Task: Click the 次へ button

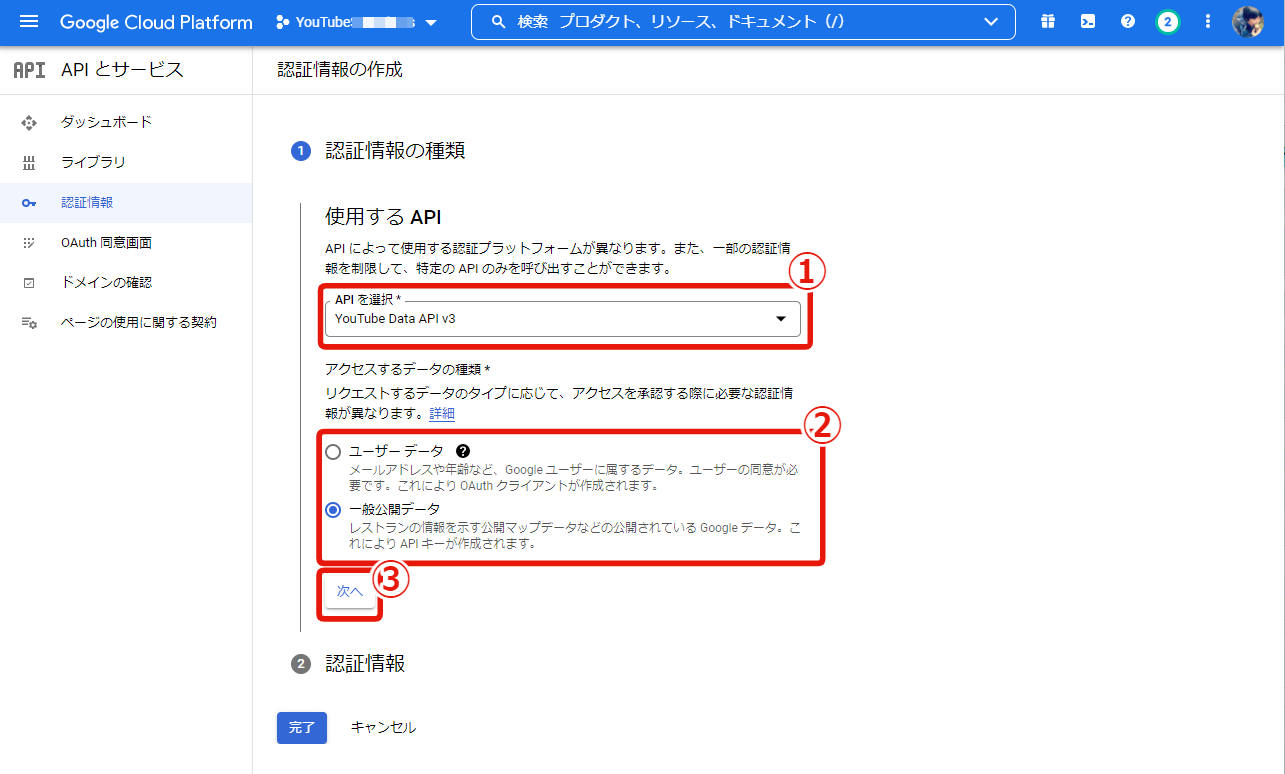Action: (350, 592)
